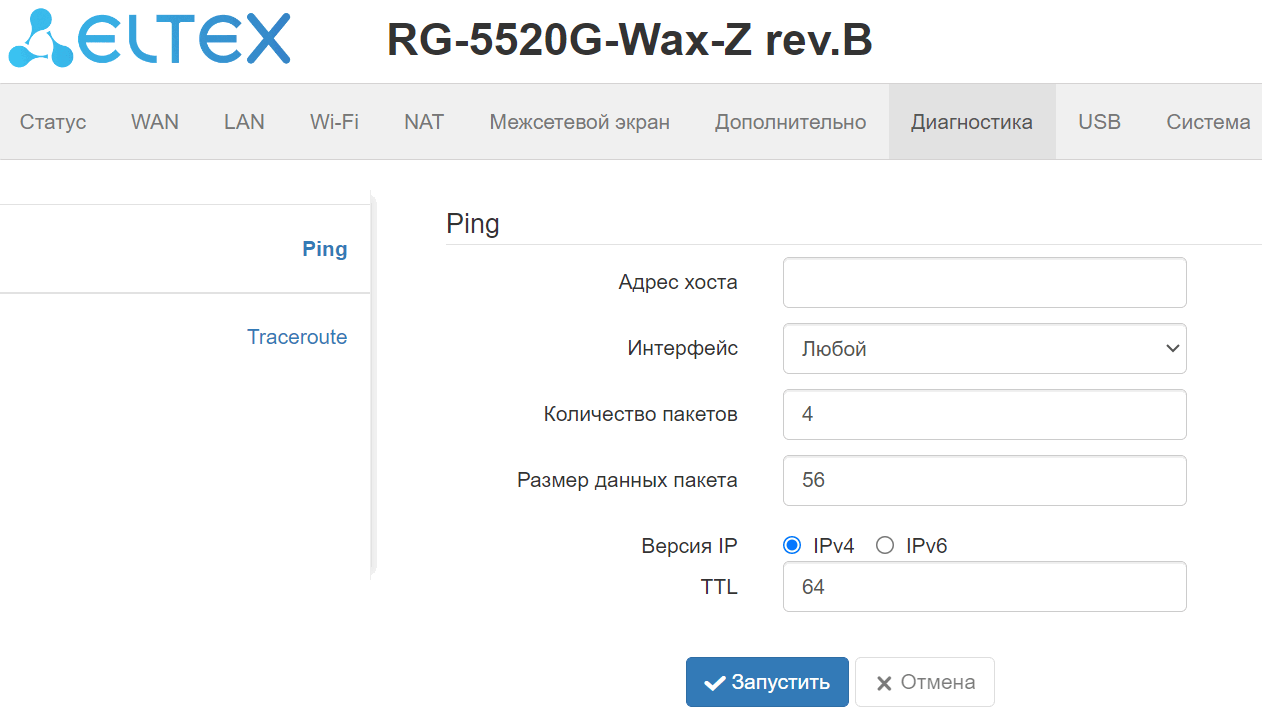Open the USB tab
The width and height of the screenshot is (1262, 719).
(1099, 122)
